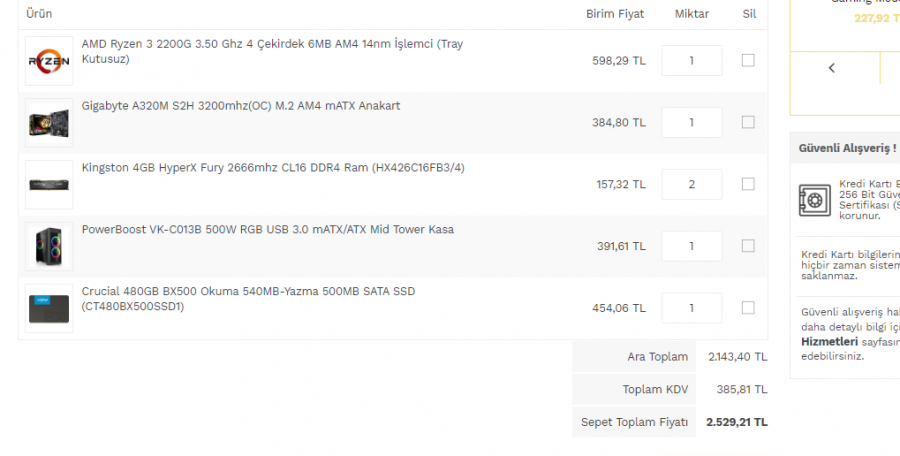Tick delete checkbox for AMD Ryzen 3
This screenshot has width=900, height=456.
click(748, 60)
